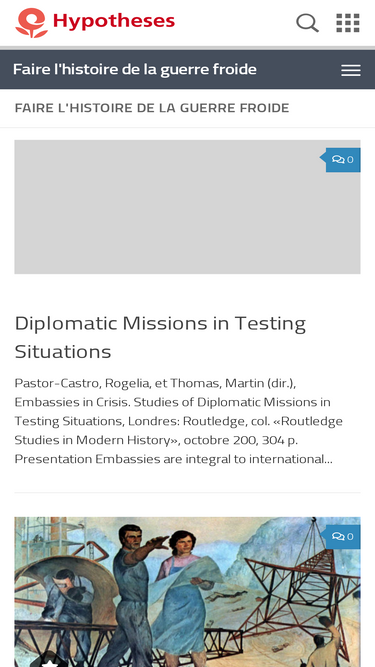Open the search magnifier icon
The width and height of the screenshot is (375, 667).
[x=307, y=23]
